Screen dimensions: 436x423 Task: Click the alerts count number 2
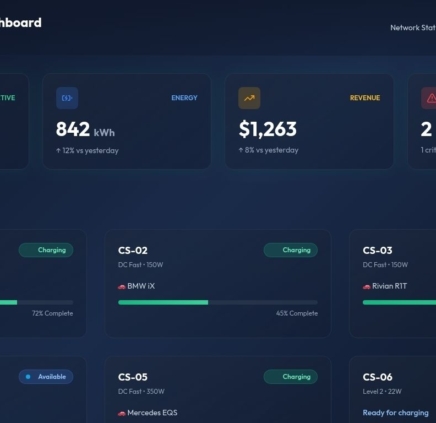pyautogui.click(x=426, y=129)
